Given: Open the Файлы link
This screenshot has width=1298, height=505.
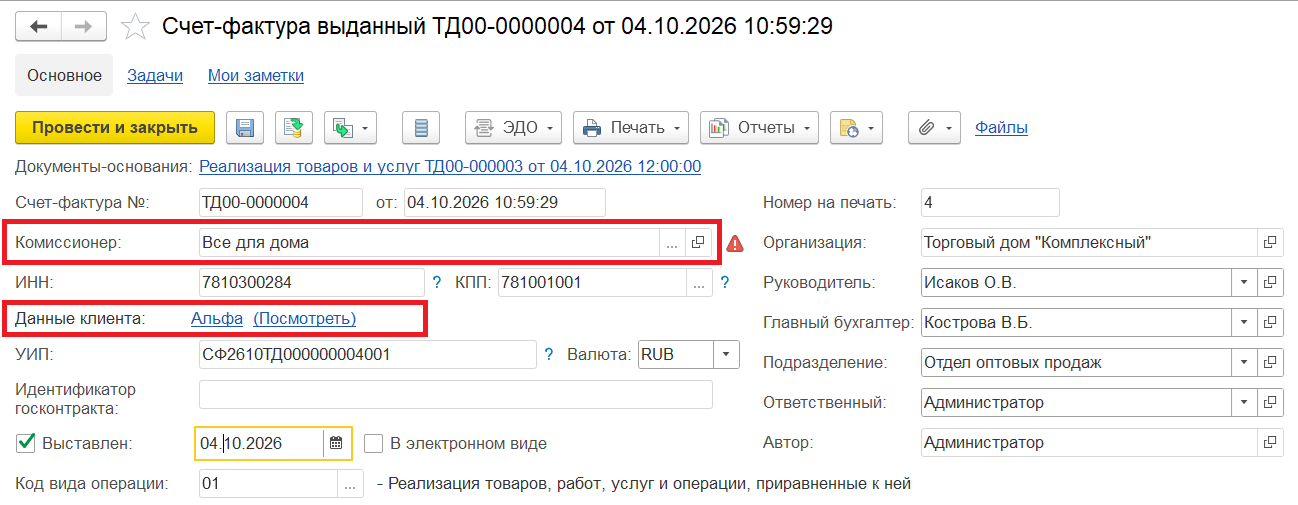Looking at the screenshot, I should point(1001,127).
